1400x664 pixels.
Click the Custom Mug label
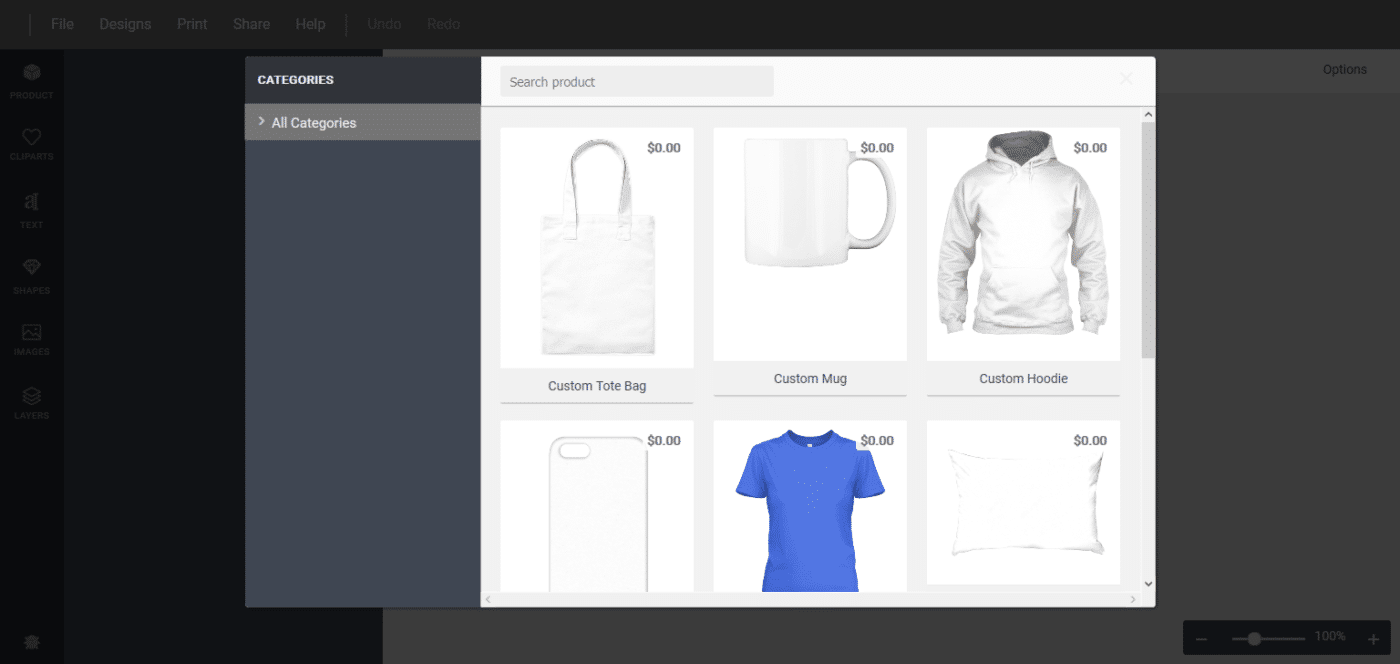coord(810,379)
